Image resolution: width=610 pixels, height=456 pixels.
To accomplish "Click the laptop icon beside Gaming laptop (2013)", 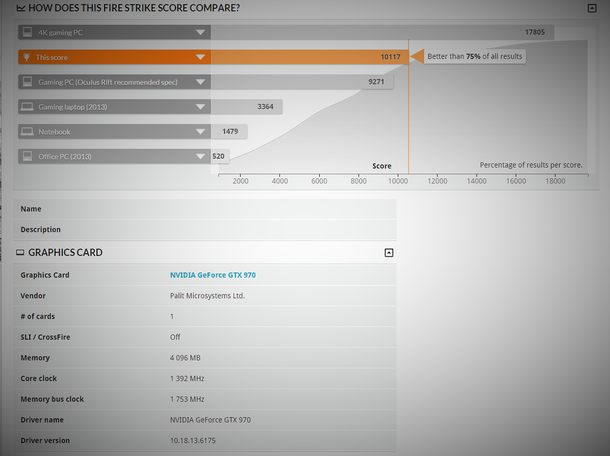I will click(x=27, y=107).
